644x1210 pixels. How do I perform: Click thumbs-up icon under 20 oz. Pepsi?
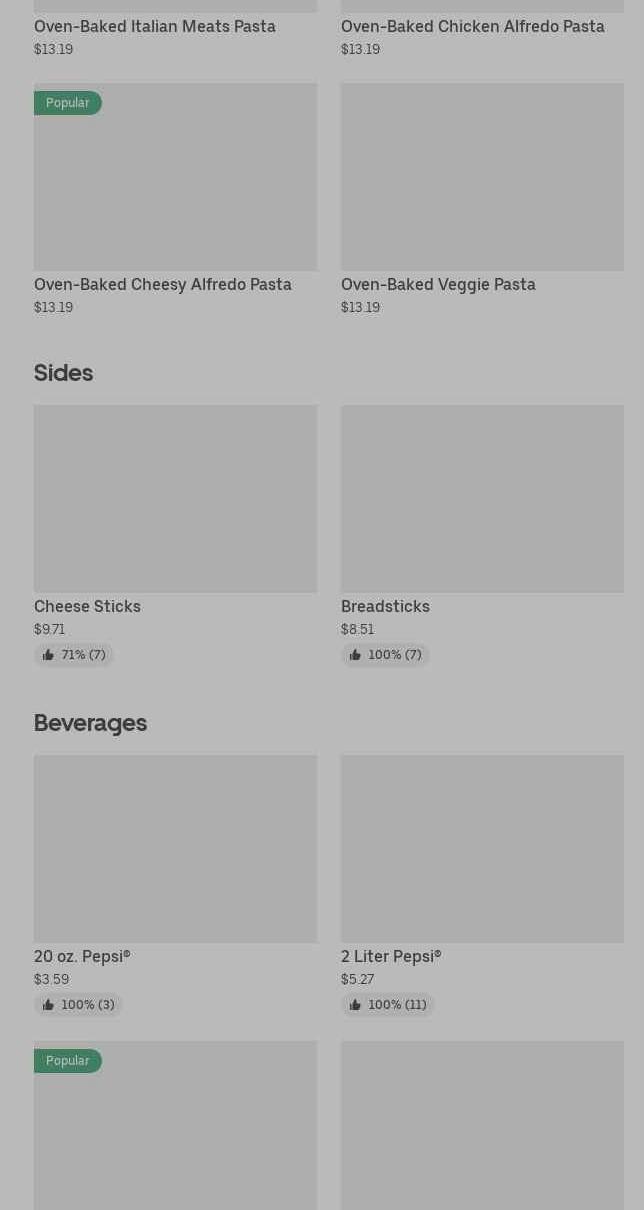(x=48, y=1005)
